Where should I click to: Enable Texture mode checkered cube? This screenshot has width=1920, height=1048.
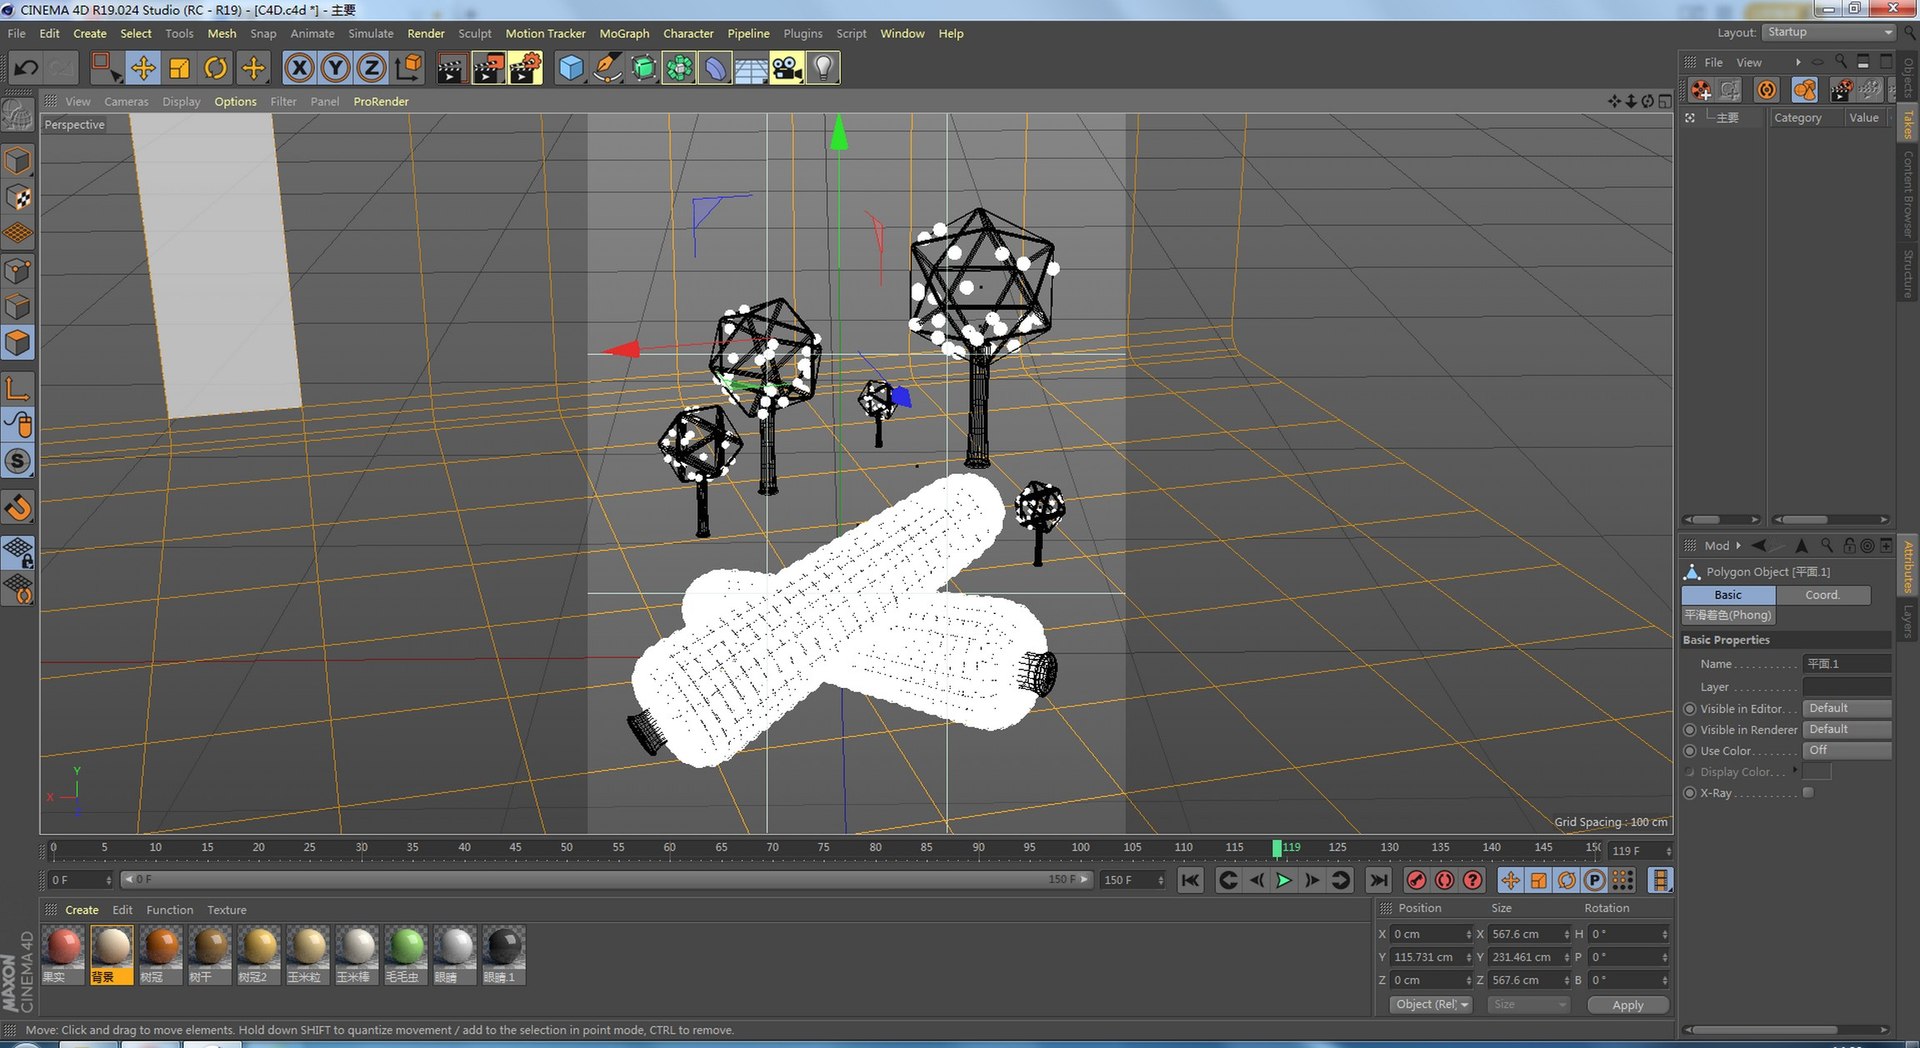point(18,197)
